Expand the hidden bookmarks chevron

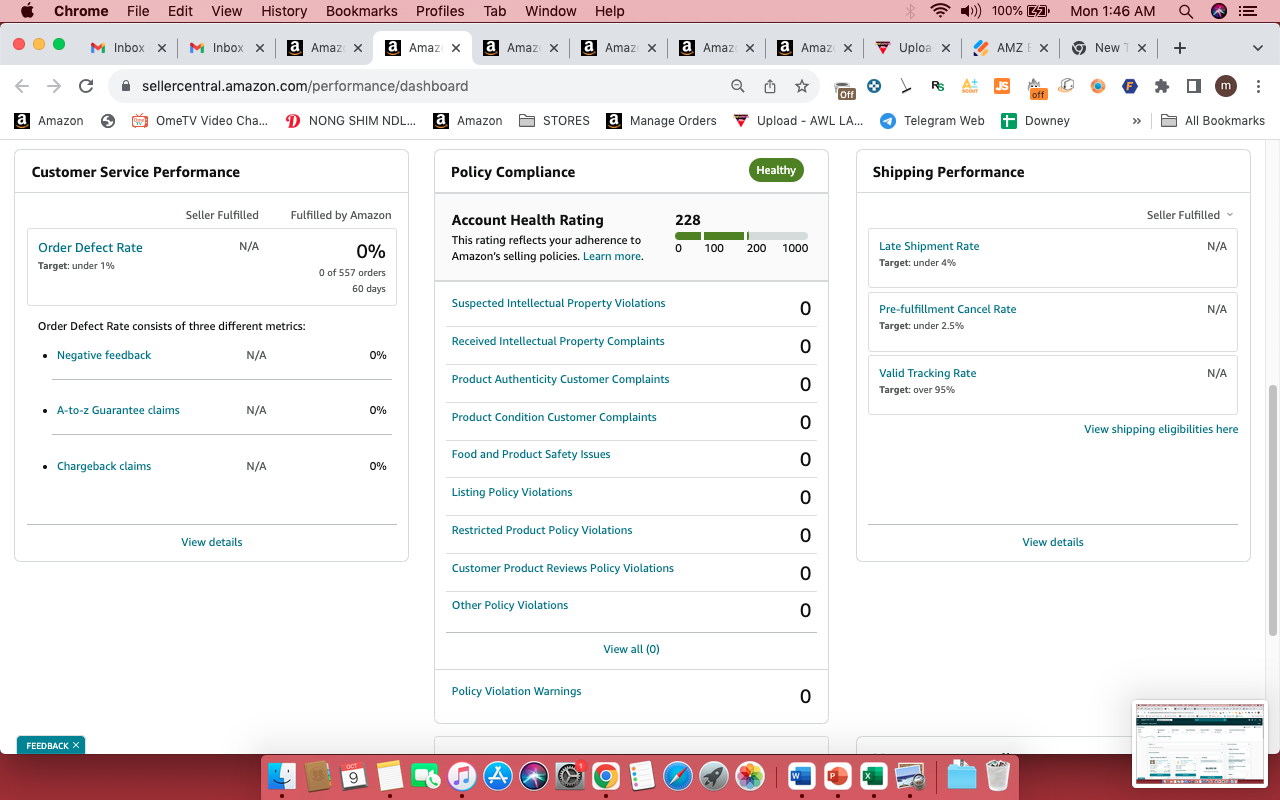point(1136,121)
